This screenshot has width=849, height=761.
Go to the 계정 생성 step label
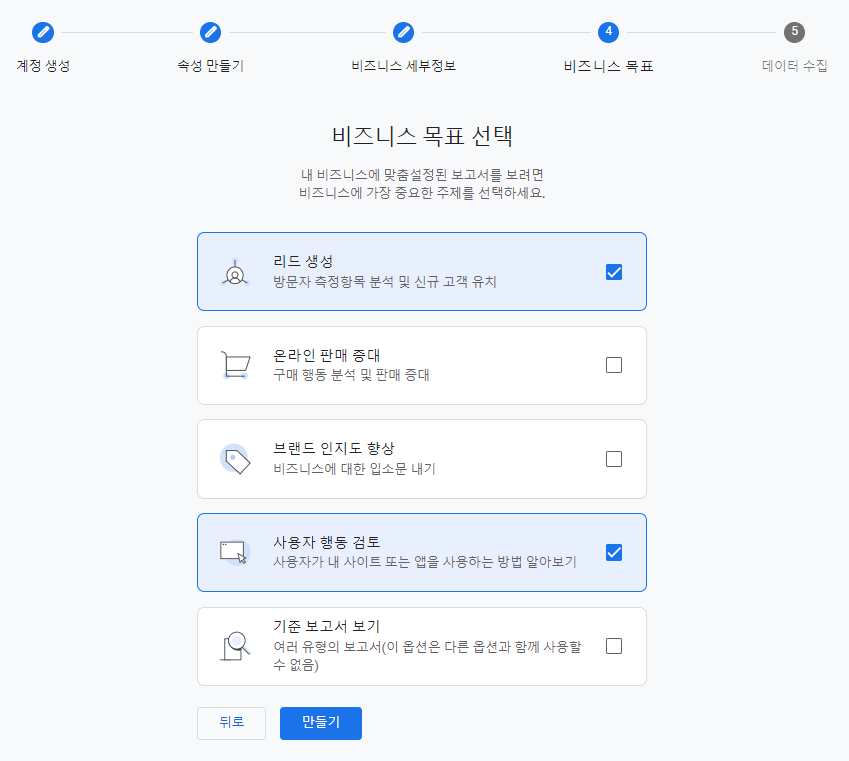tap(43, 66)
